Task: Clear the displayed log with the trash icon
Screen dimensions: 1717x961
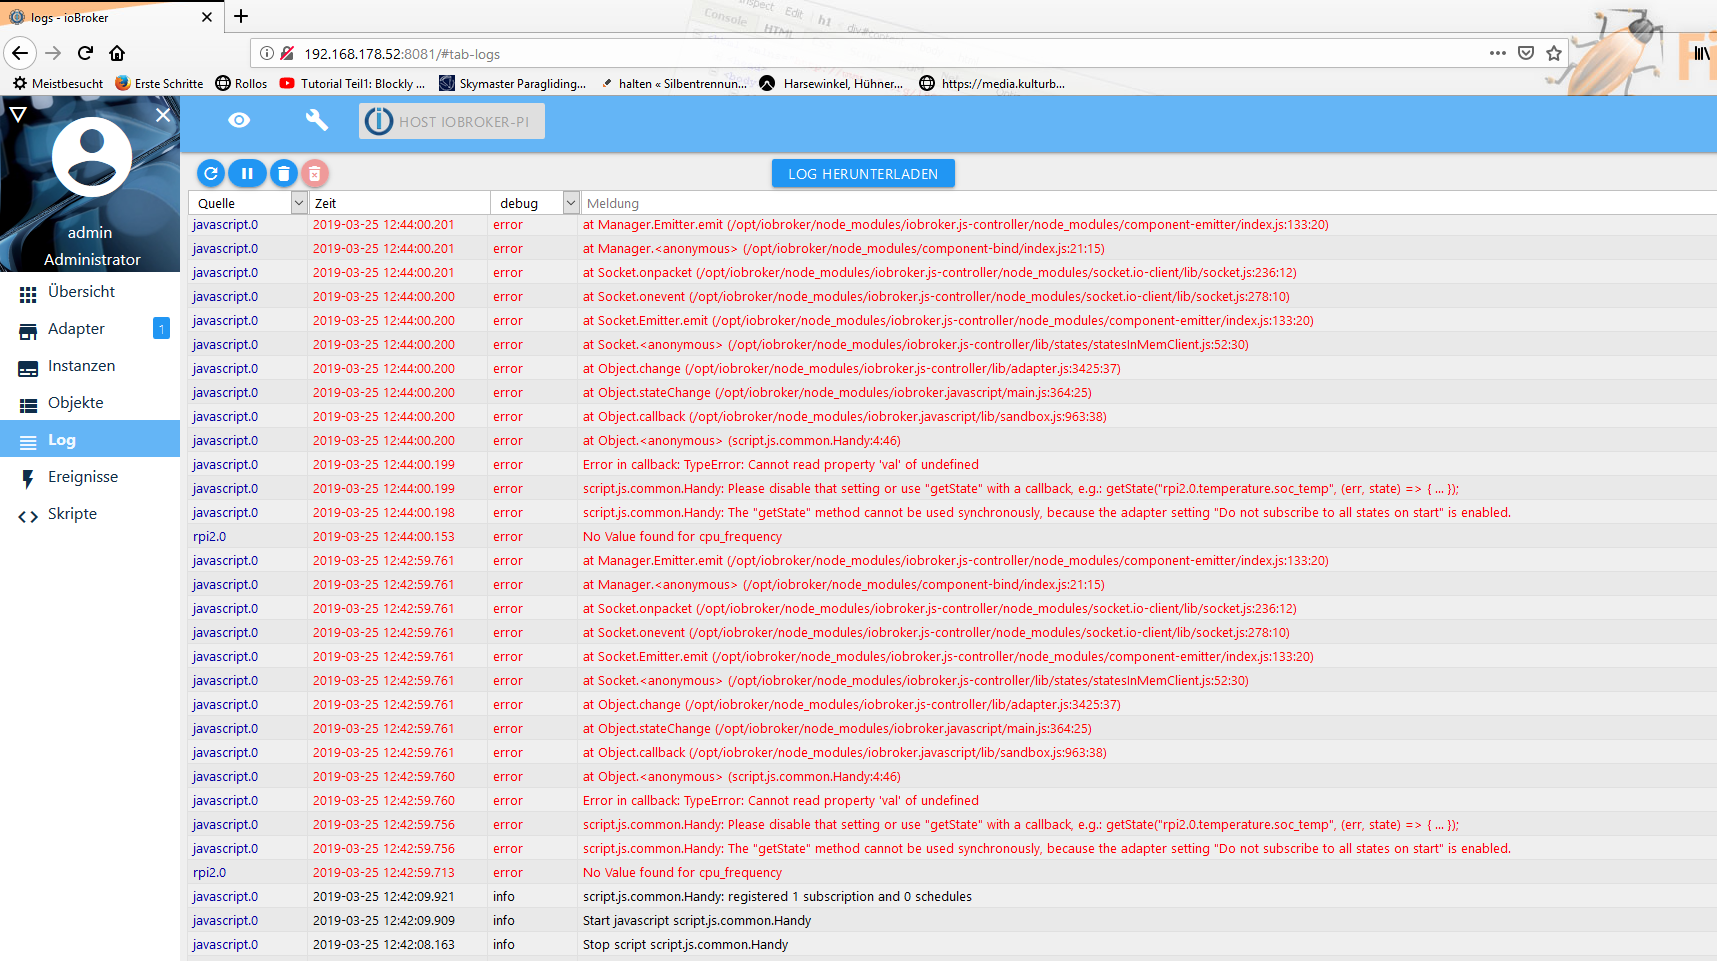Action: (283, 173)
